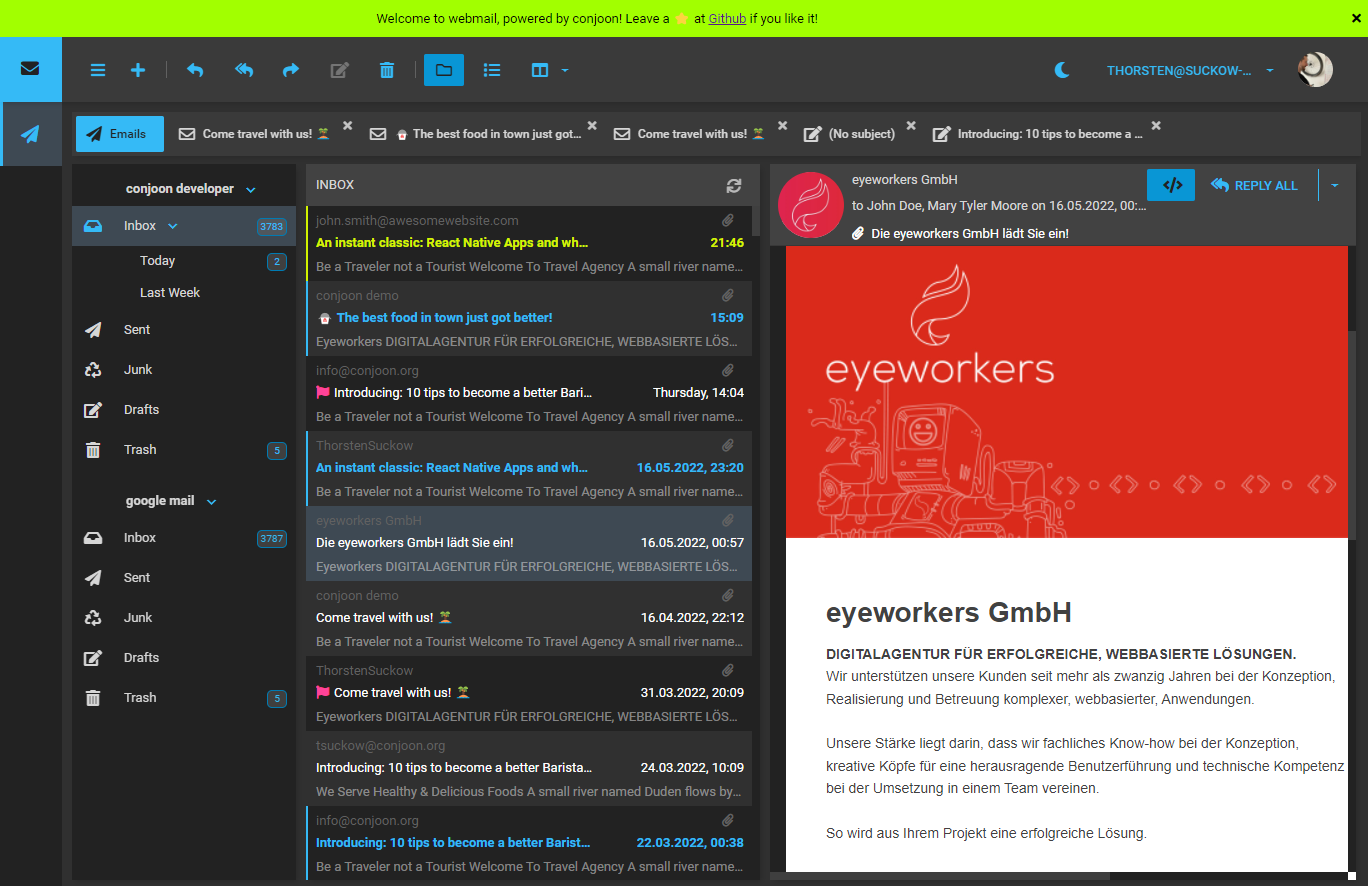
Task: Click attachment clip on eyeworkers GmbH email
Action: [x=729, y=521]
